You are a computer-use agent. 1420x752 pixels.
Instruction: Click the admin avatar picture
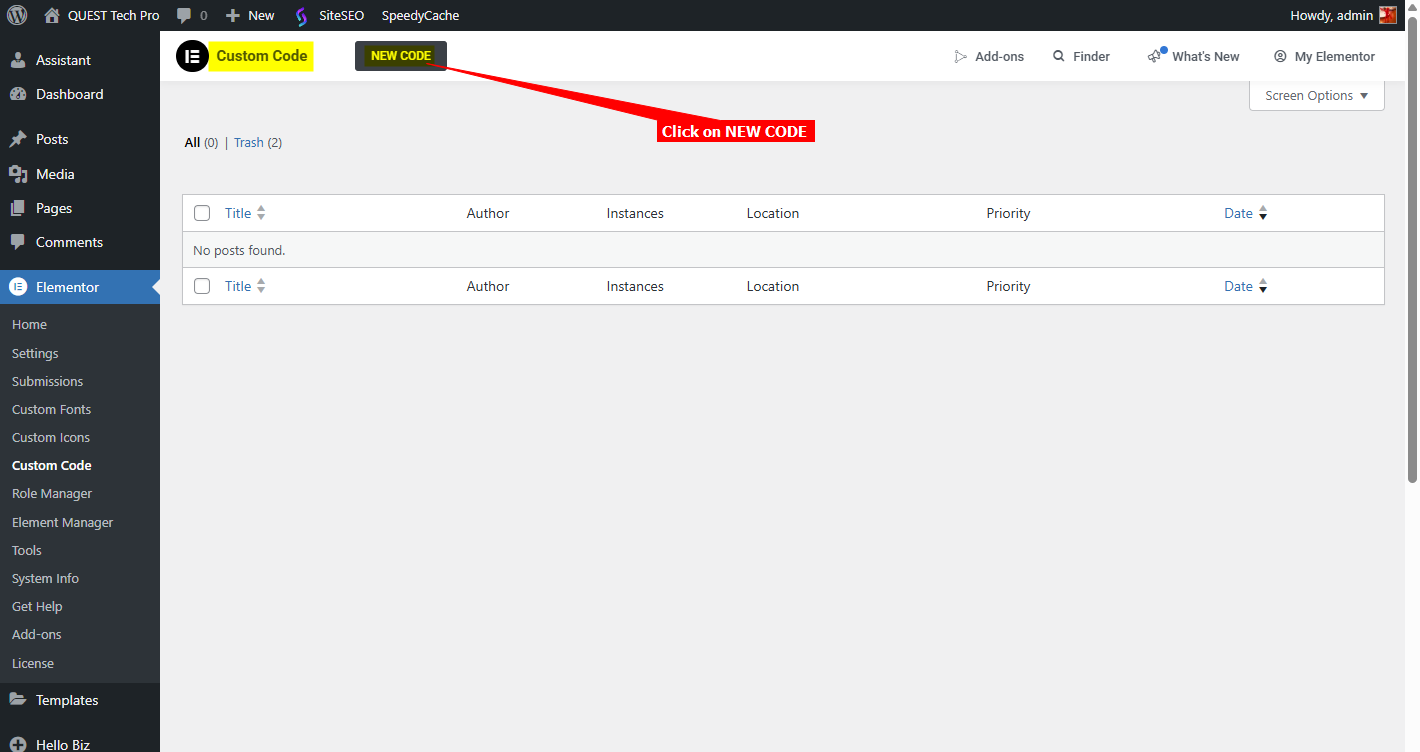pyautogui.click(x=1388, y=15)
